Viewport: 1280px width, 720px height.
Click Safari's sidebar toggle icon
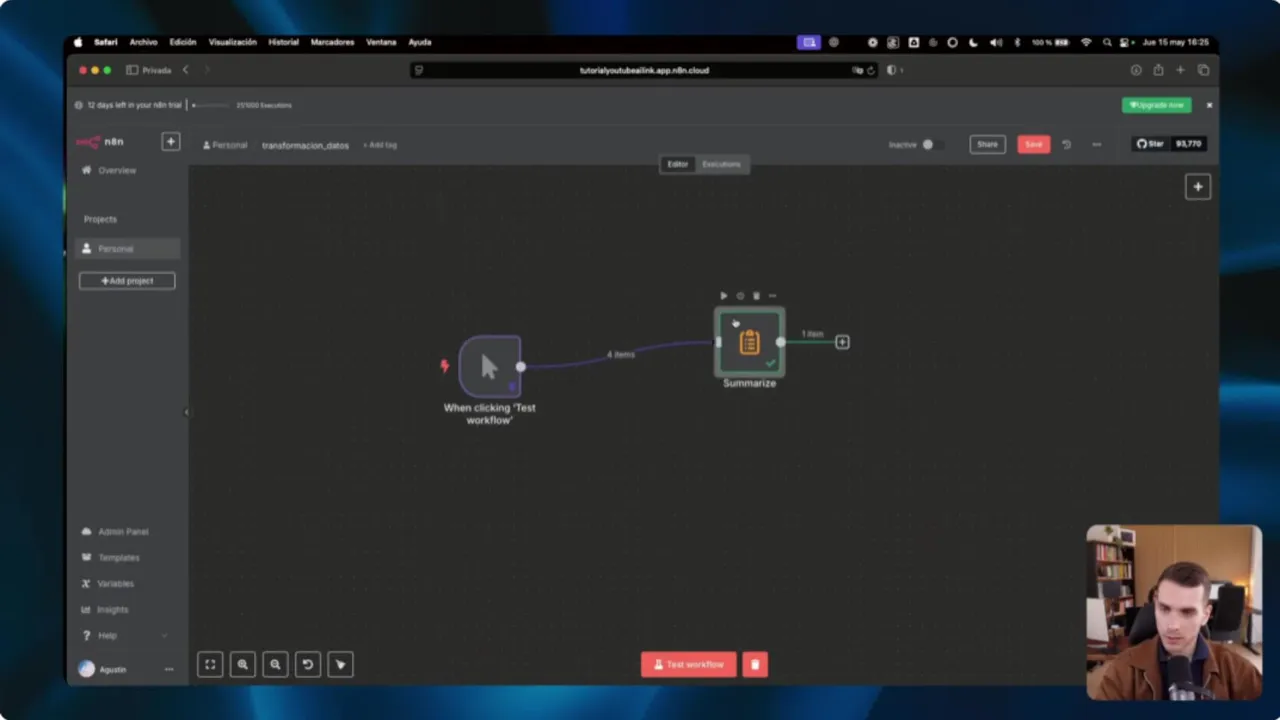132,70
